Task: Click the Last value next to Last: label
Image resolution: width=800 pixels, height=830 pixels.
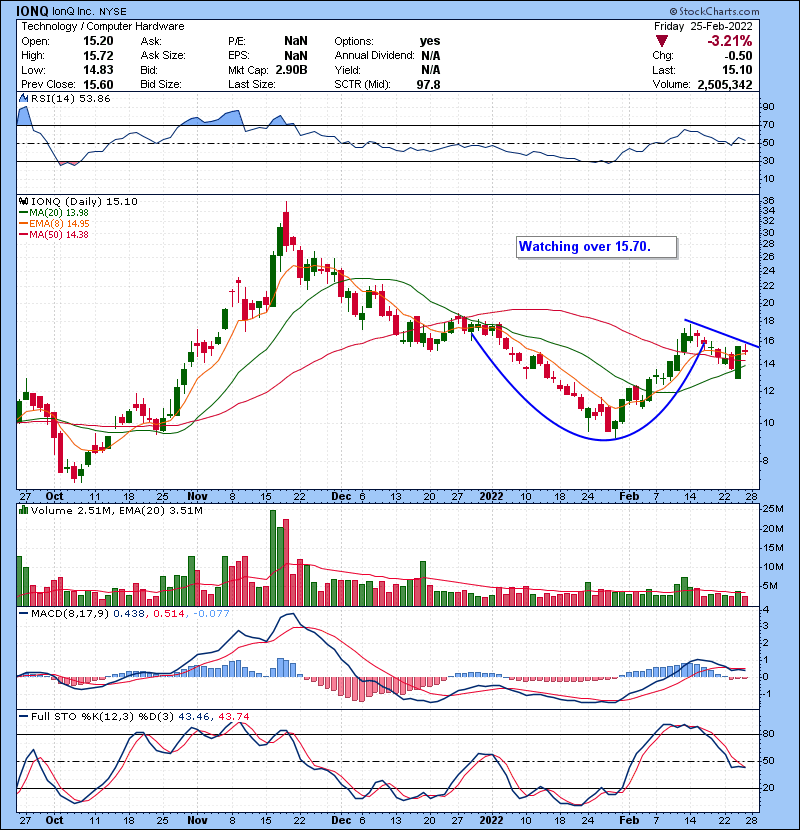Action: 738,70
